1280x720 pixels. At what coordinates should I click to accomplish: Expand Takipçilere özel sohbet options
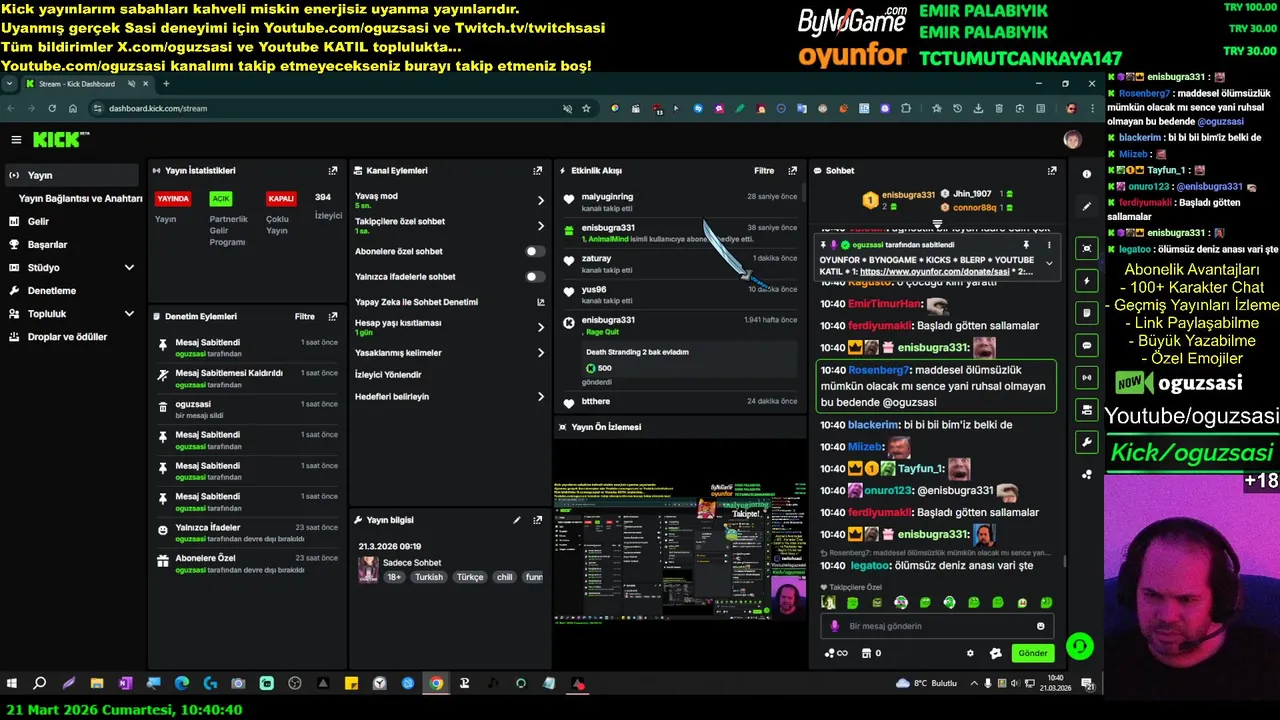click(541, 226)
